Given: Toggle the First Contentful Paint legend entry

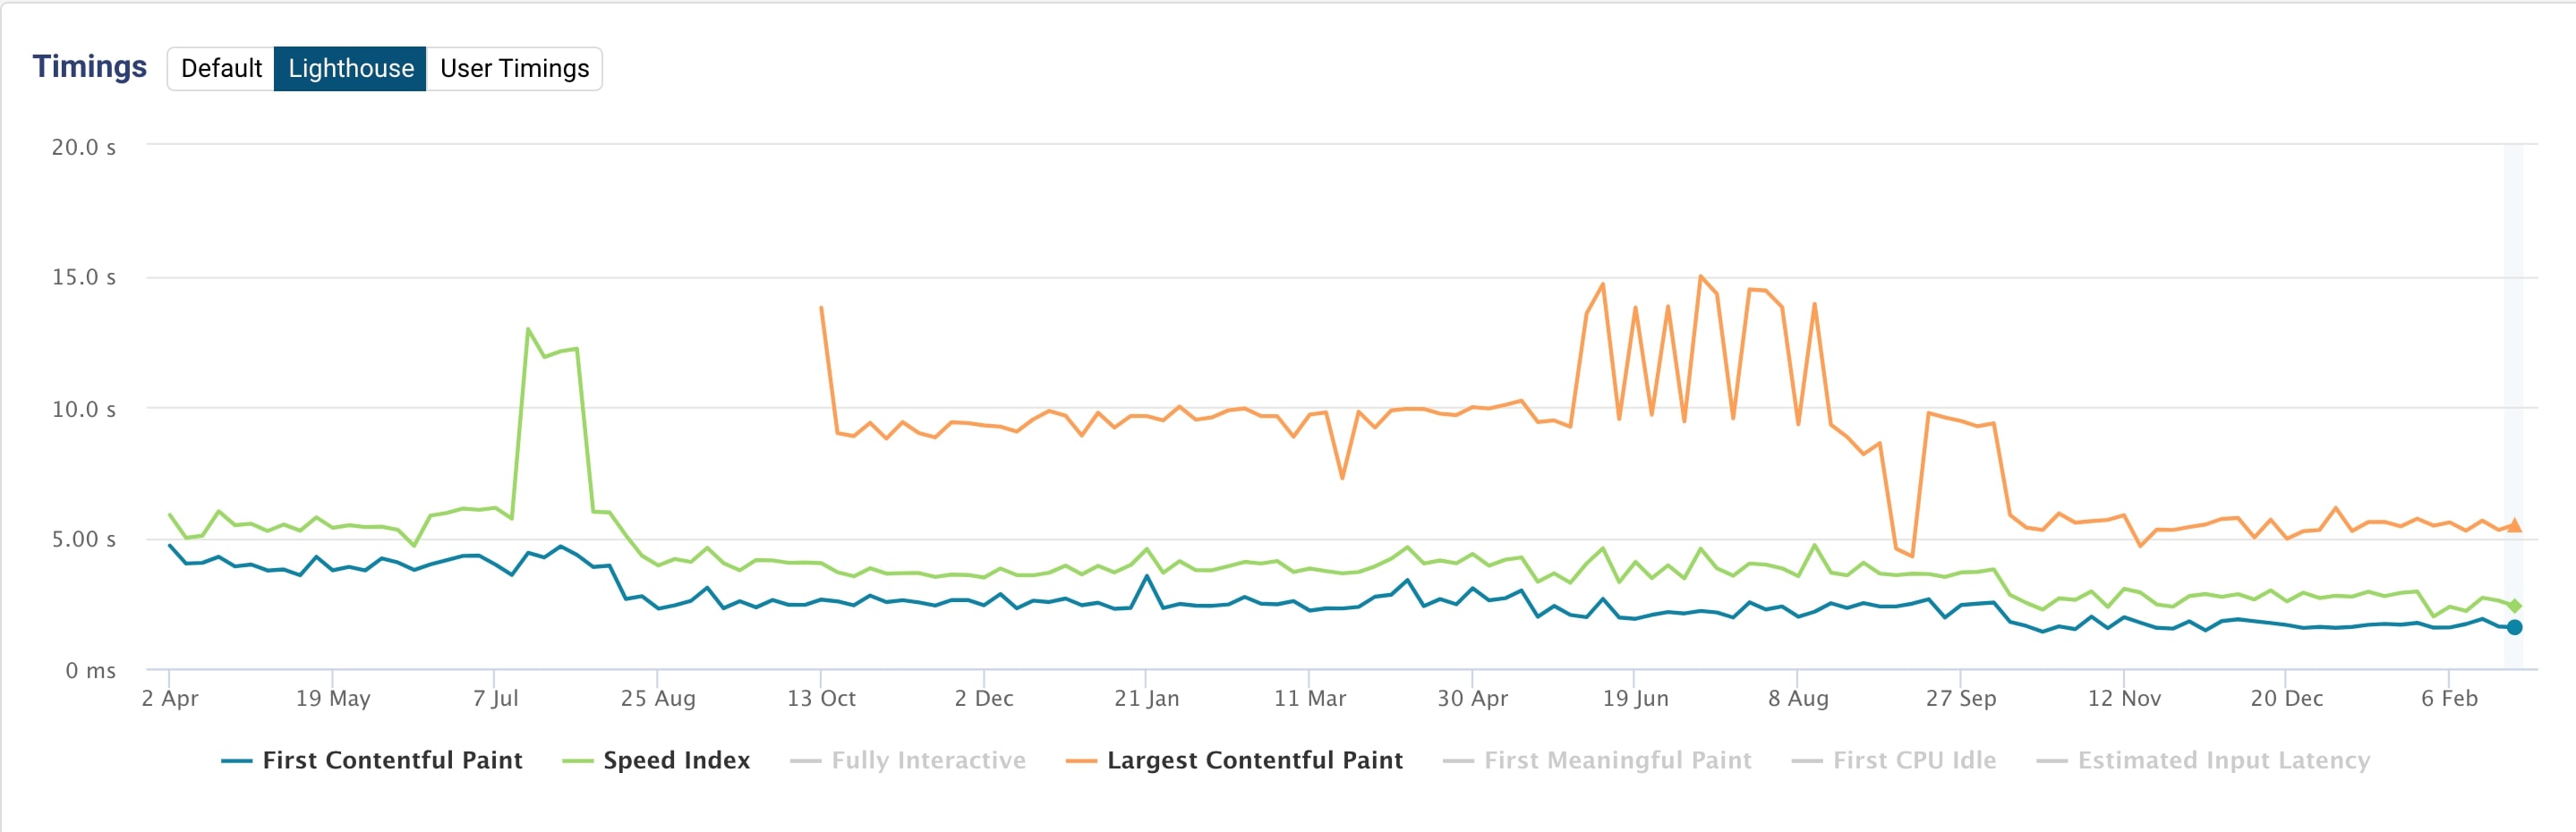Looking at the screenshot, I should coord(392,760).
